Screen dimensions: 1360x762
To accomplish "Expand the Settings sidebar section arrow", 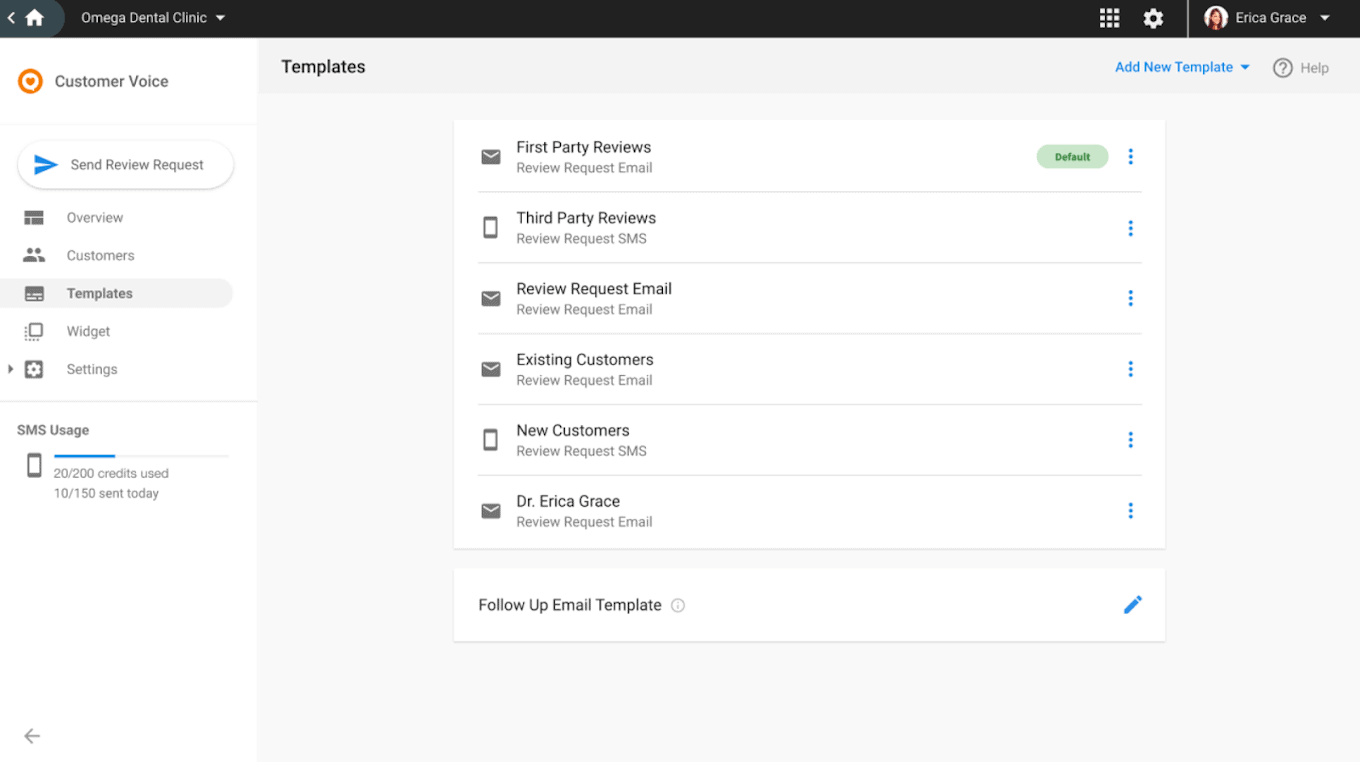I will (x=11, y=369).
